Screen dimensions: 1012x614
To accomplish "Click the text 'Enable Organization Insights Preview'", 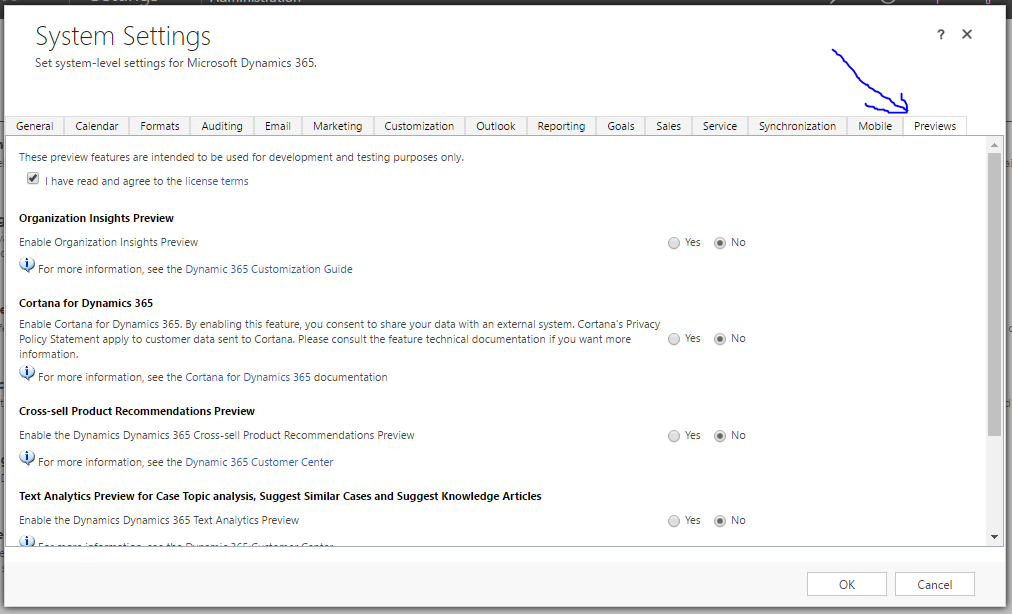I will tap(108, 243).
